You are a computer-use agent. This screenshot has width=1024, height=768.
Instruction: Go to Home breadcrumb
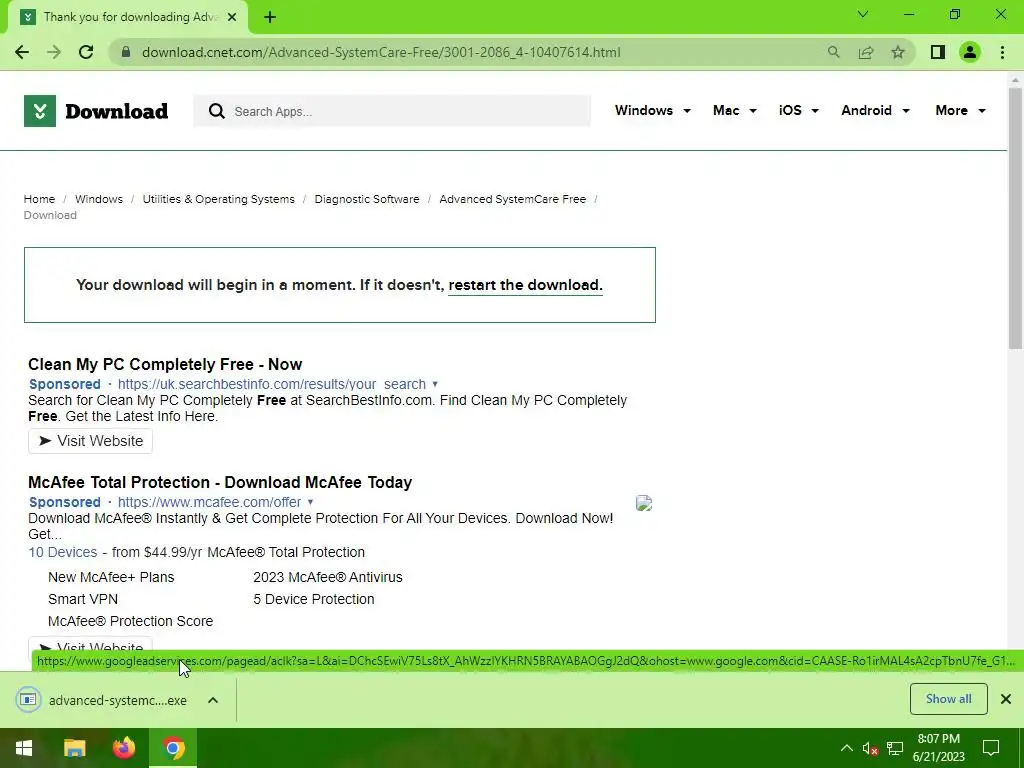(39, 199)
